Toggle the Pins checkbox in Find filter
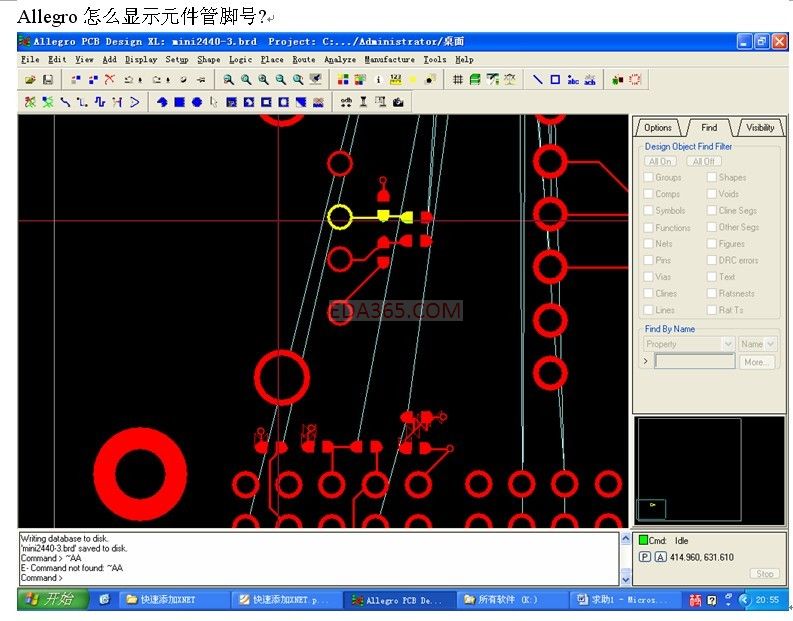 pos(648,260)
